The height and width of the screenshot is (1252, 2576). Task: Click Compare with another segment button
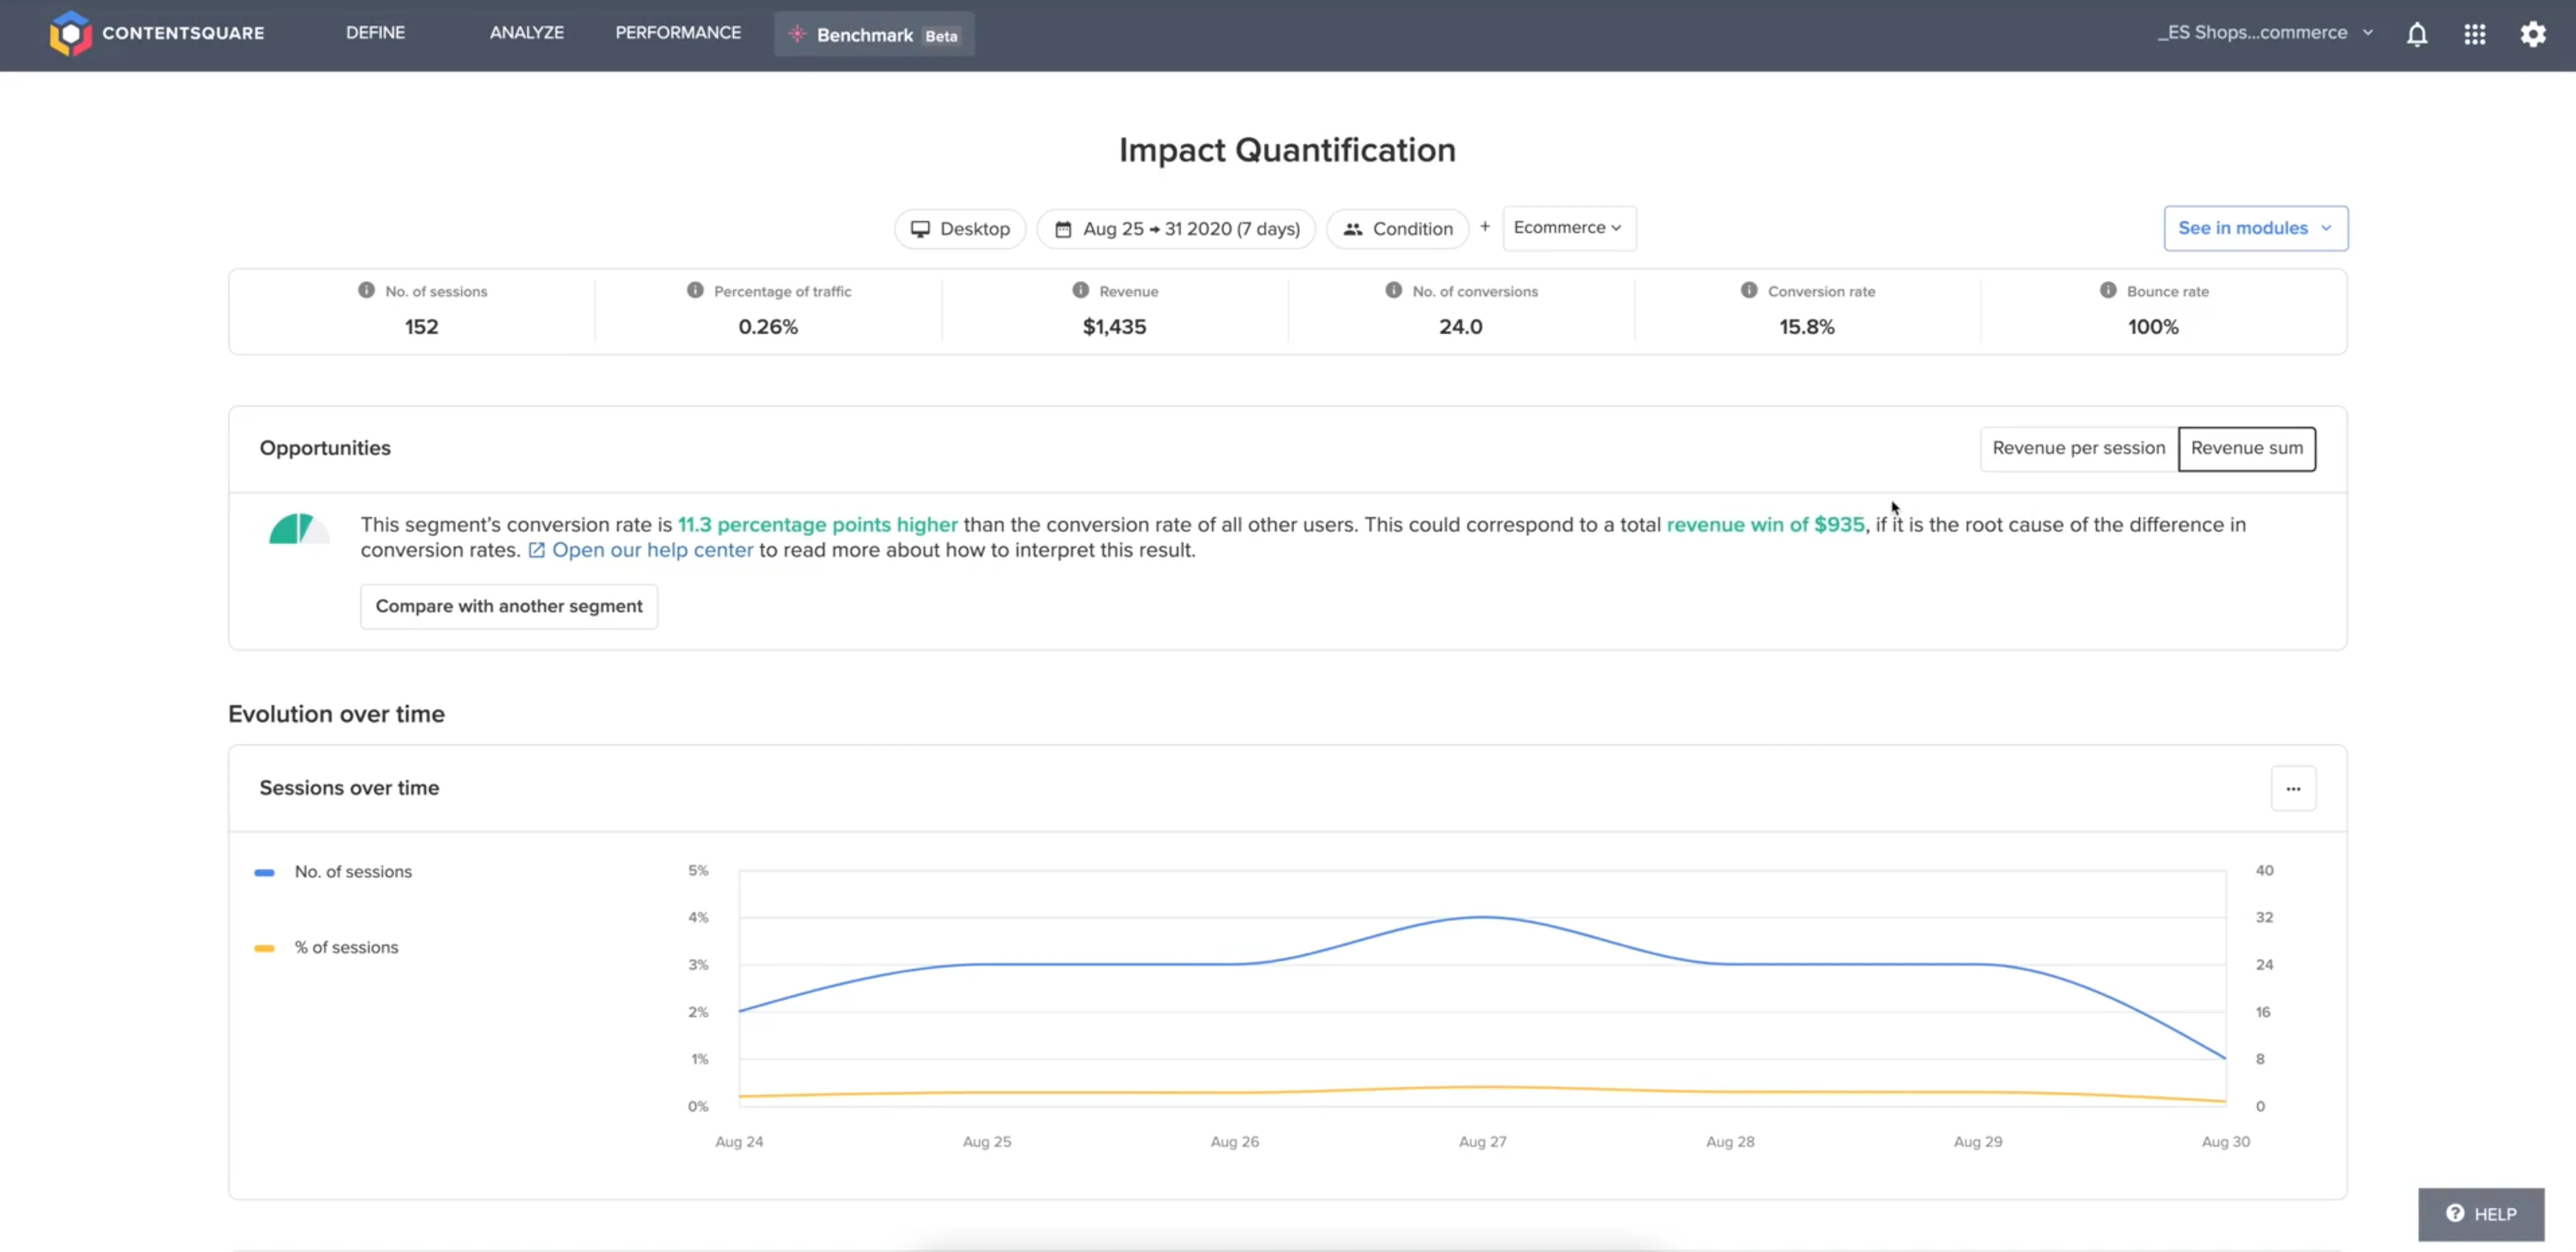(x=508, y=606)
